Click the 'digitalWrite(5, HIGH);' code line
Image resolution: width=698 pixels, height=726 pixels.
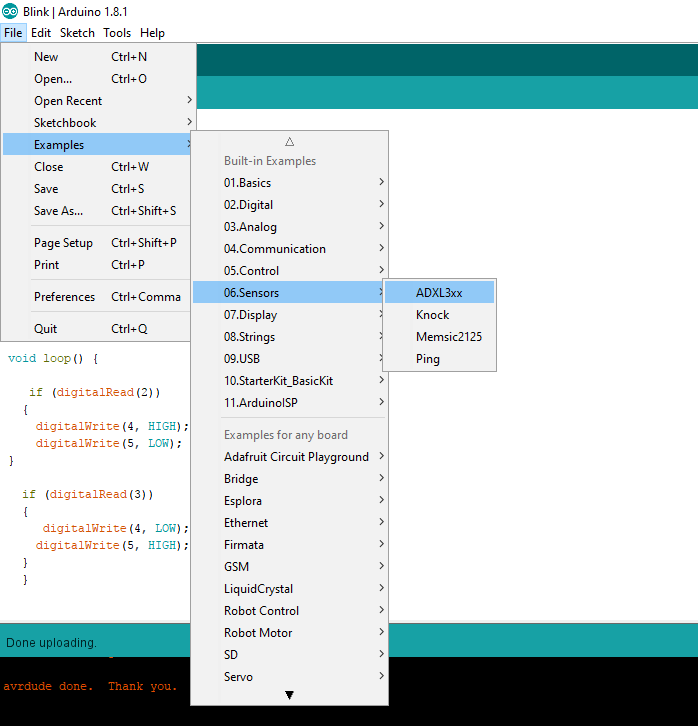pyautogui.click(x=112, y=545)
